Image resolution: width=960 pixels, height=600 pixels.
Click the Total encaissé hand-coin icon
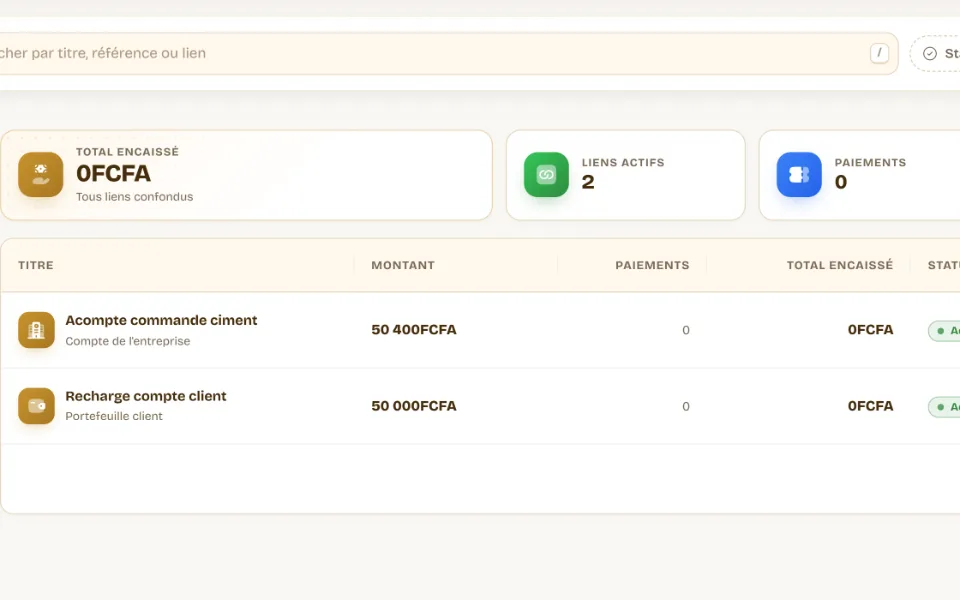click(40, 174)
